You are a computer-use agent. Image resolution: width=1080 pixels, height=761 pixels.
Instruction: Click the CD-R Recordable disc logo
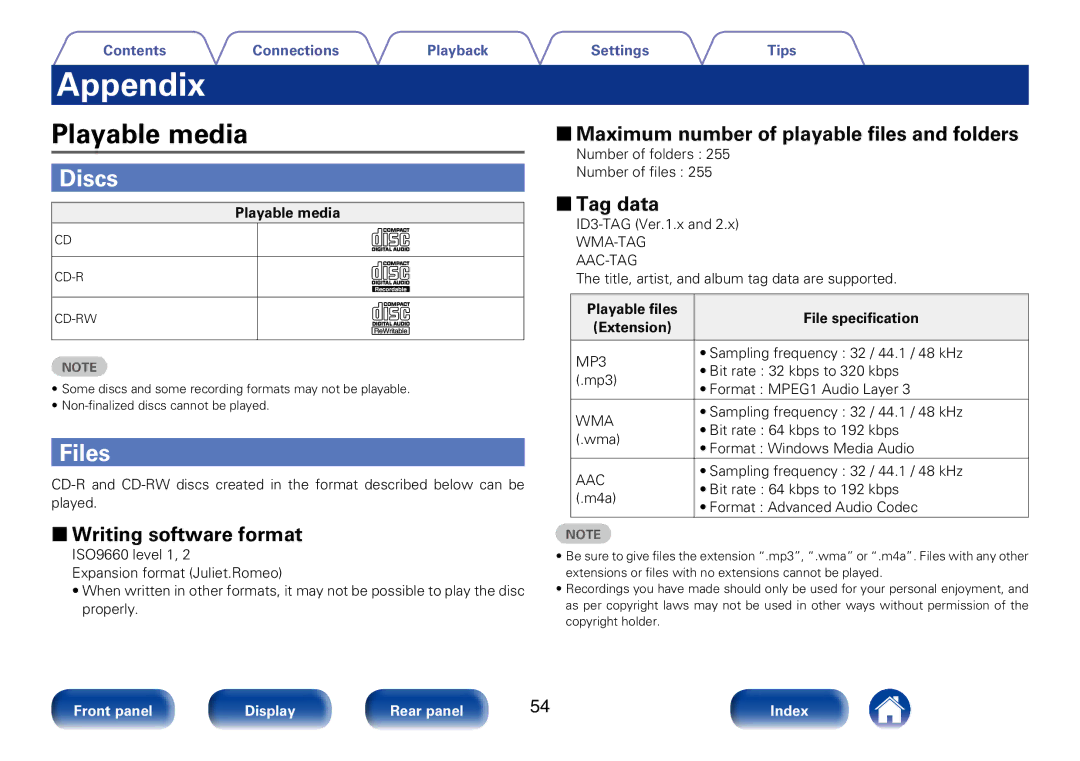[391, 277]
